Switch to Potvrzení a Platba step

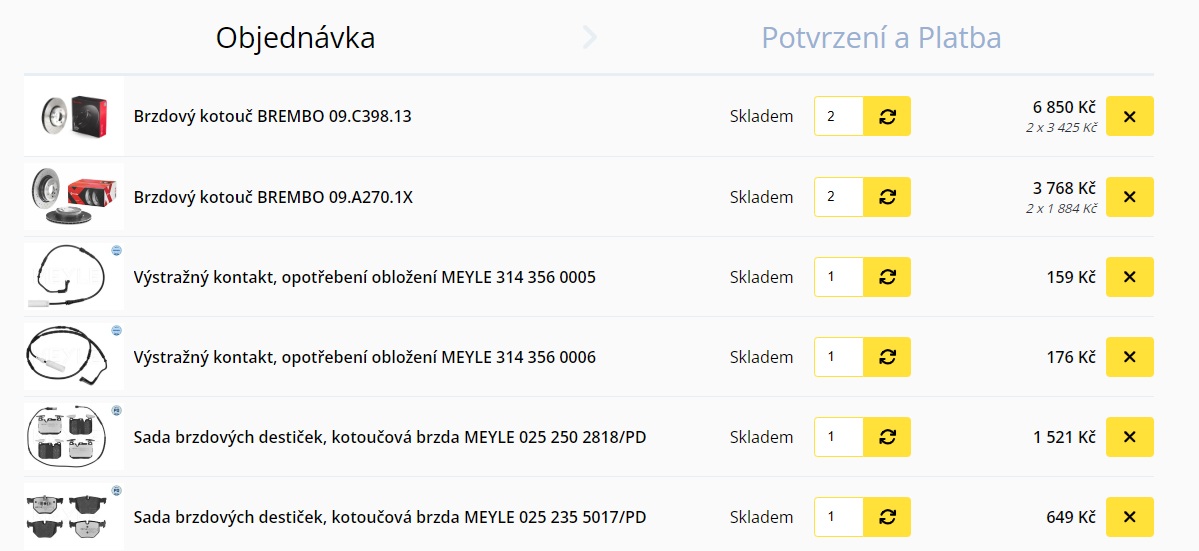coord(881,38)
